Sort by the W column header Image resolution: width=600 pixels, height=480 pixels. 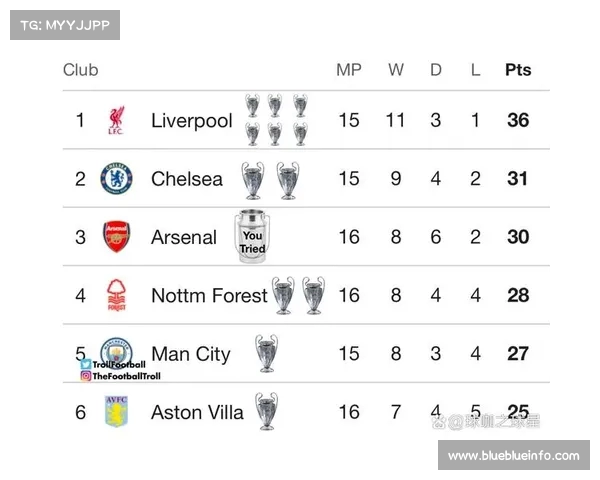(396, 70)
